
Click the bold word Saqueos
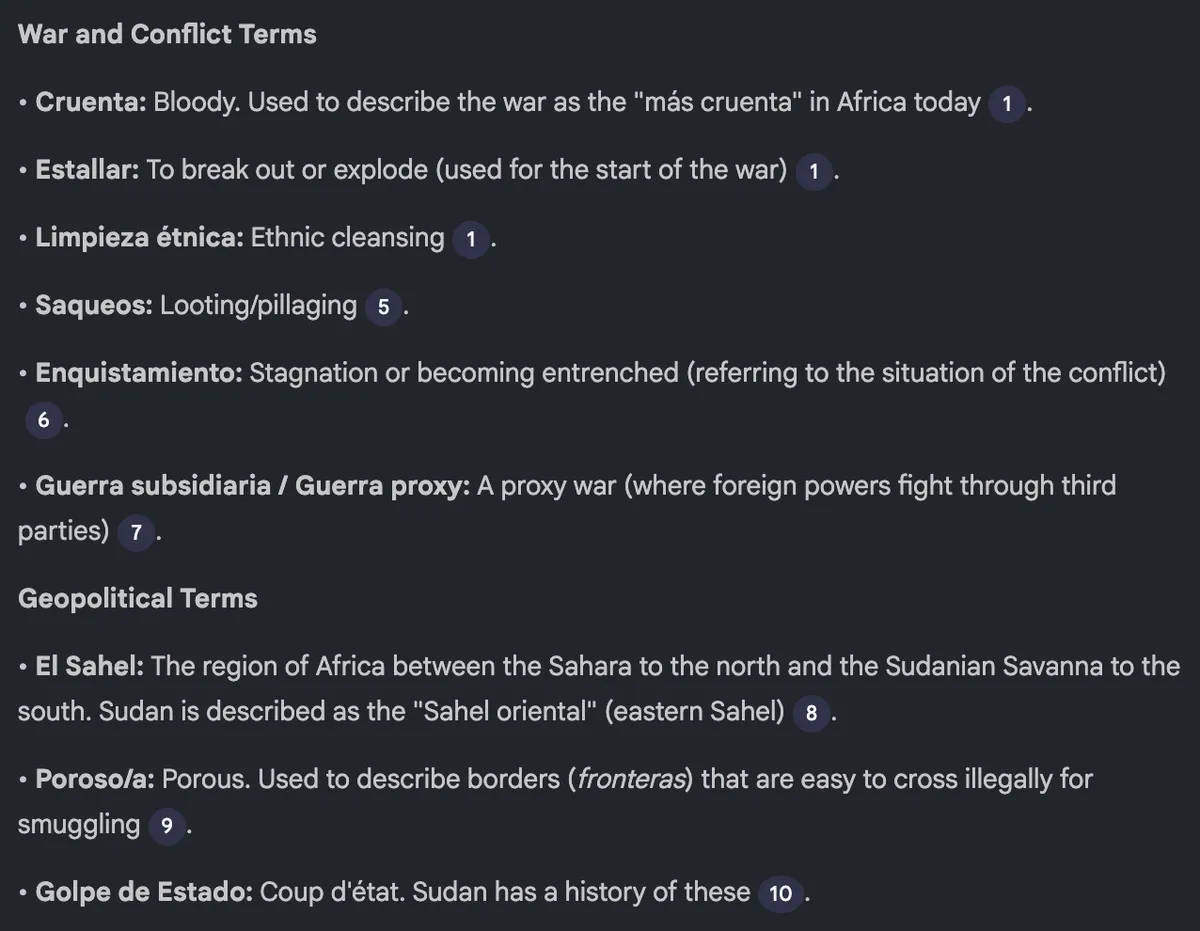(94, 305)
